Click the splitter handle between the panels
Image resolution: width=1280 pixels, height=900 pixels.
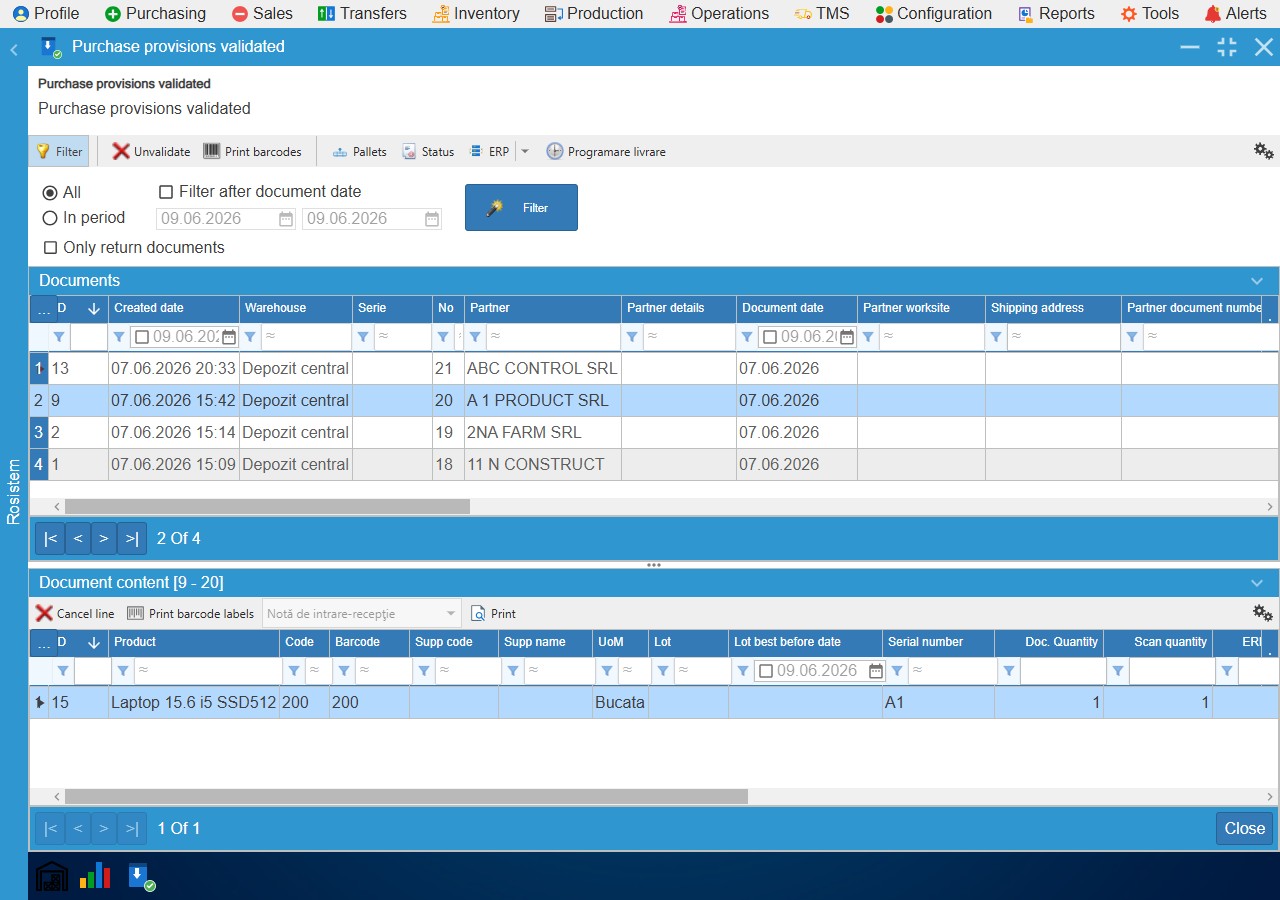[x=654, y=565]
